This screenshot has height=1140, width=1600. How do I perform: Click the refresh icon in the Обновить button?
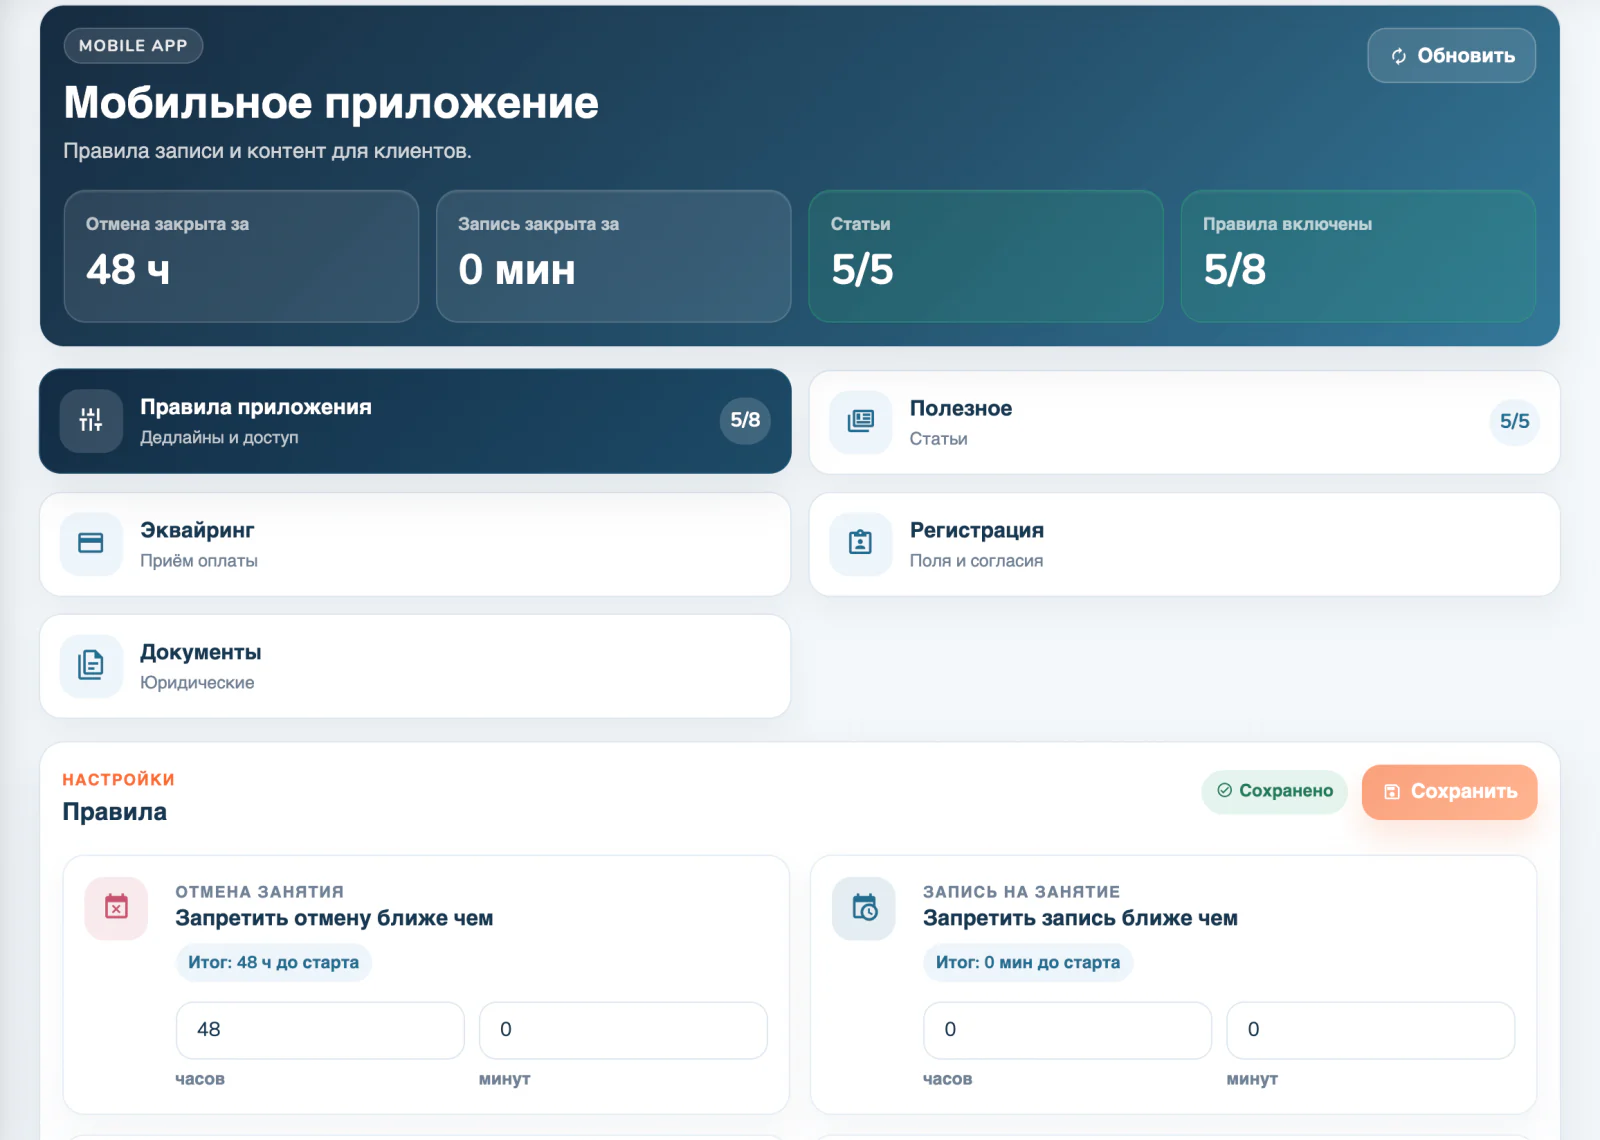click(x=1399, y=56)
